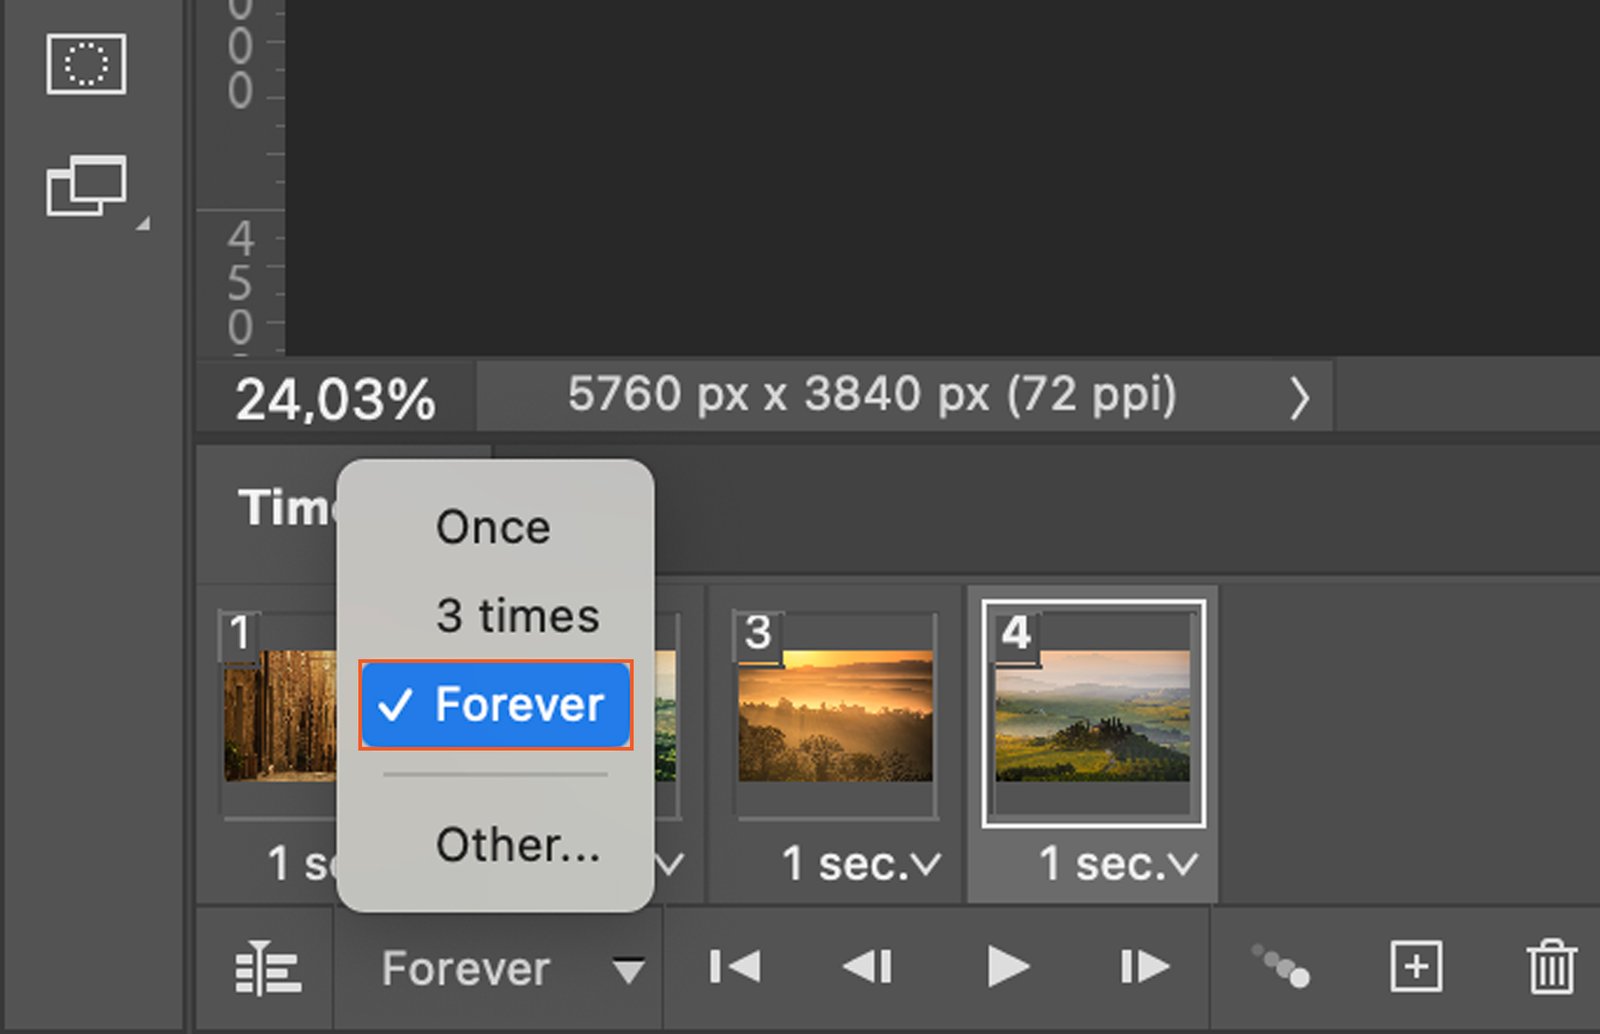Choose 3 times looping option
The image size is (1600, 1034).
coord(517,615)
